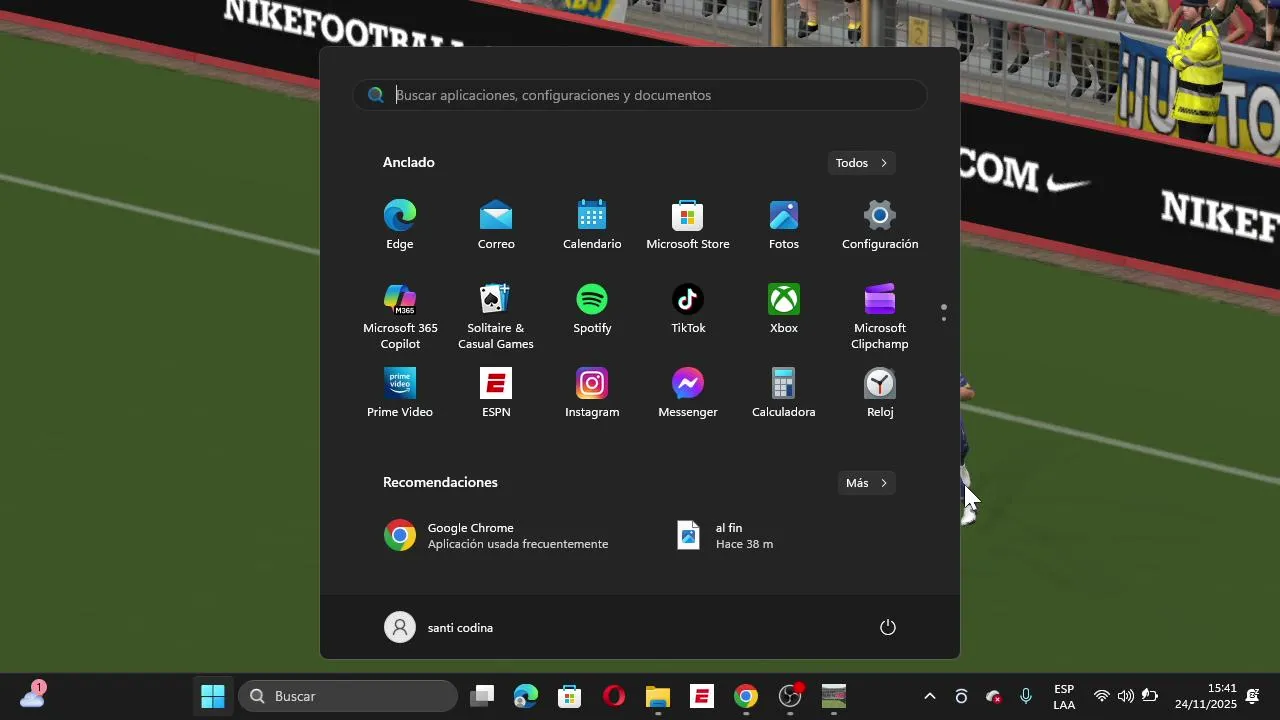Open the Fotos app
The width and height of the screenshot is (1280, 720).
coord(784,225)
